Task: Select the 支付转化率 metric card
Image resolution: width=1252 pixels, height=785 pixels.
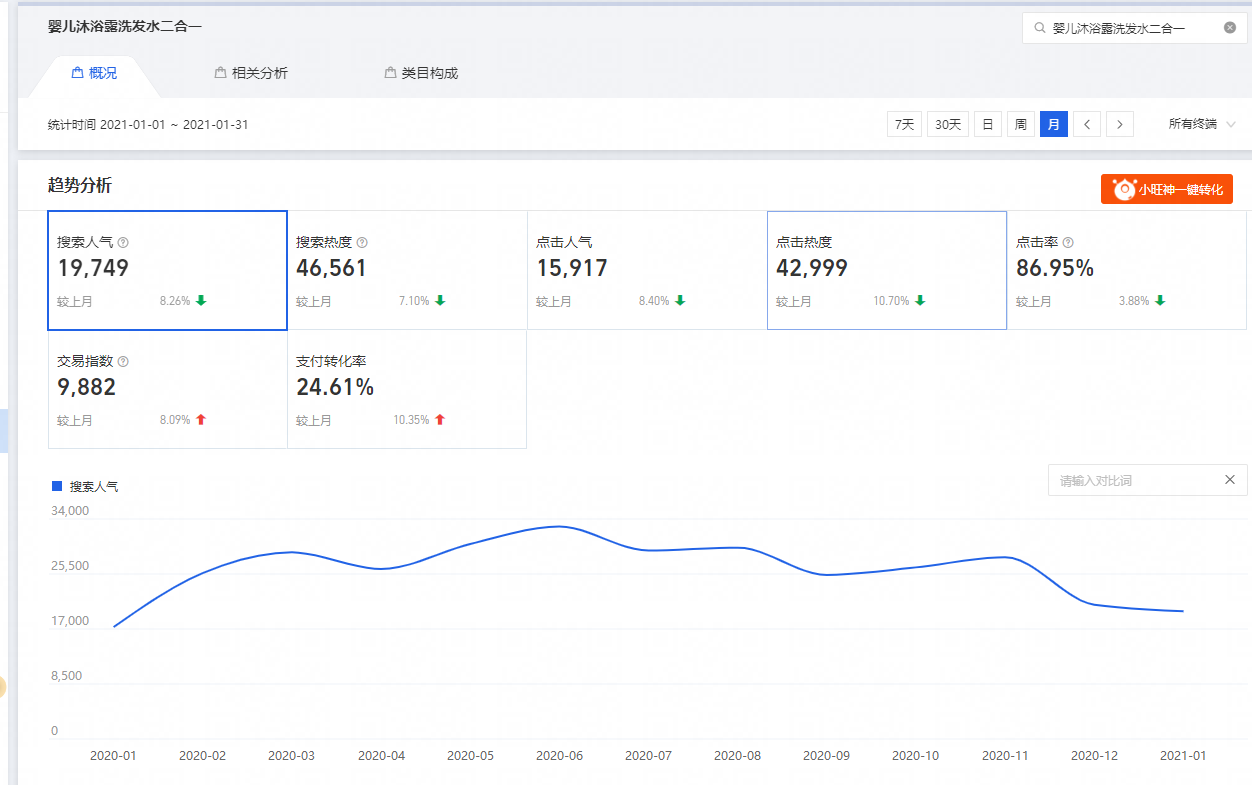Action: [x=406, y=389]
